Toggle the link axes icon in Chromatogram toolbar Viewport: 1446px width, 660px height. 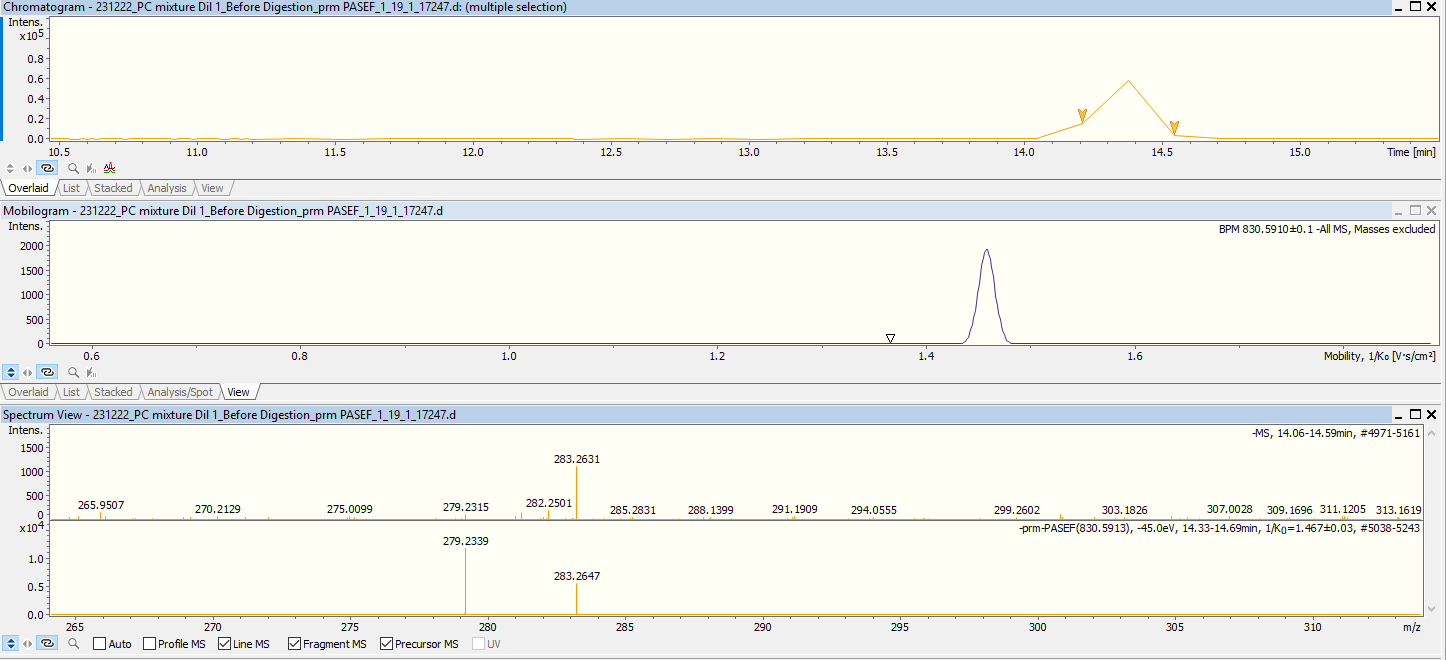pyautogui.click(x=46, y=168)
